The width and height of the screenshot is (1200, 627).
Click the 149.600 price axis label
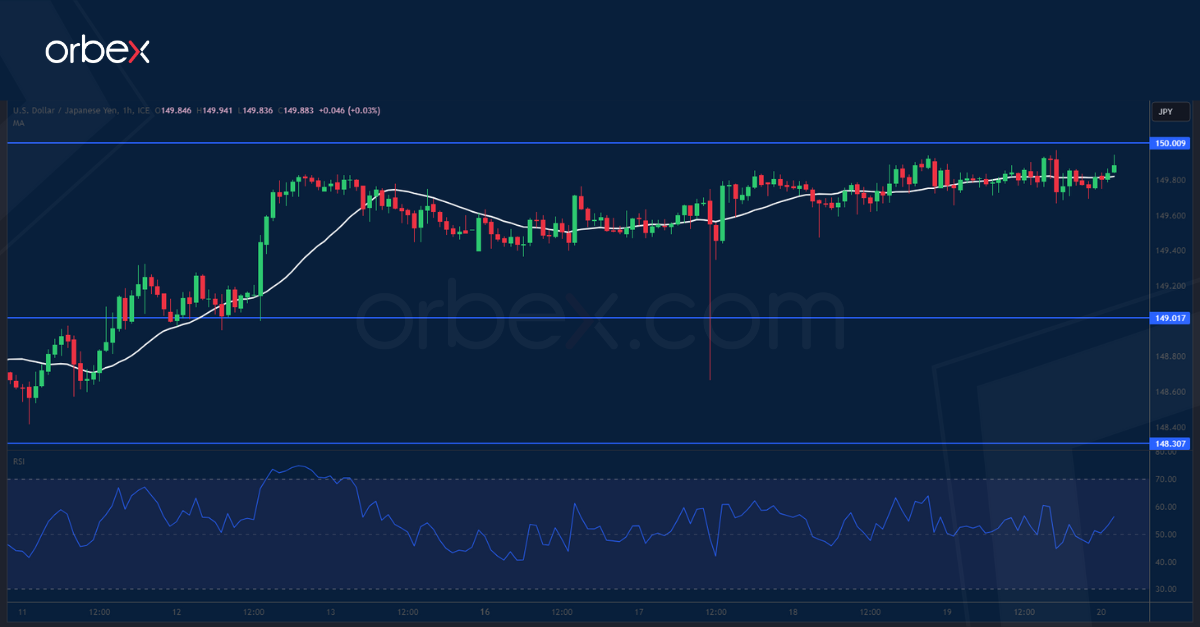1169,216
